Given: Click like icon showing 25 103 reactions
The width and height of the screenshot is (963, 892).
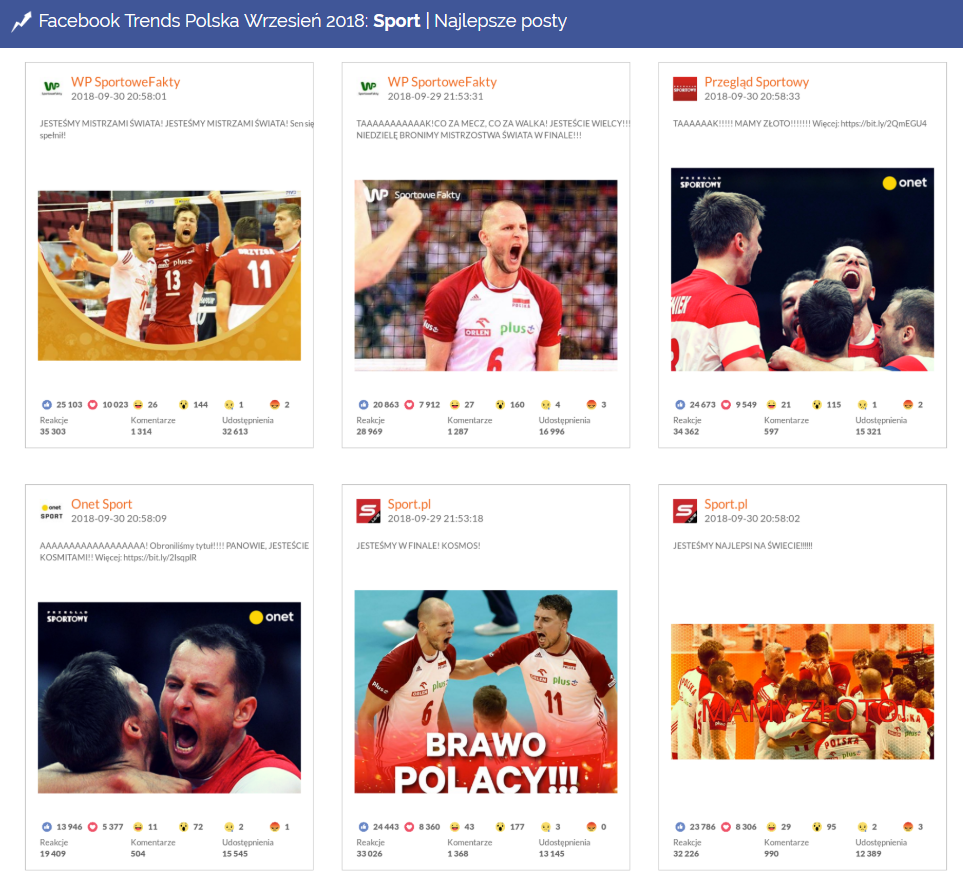Looking at the screenshot, I should [46, 404].
